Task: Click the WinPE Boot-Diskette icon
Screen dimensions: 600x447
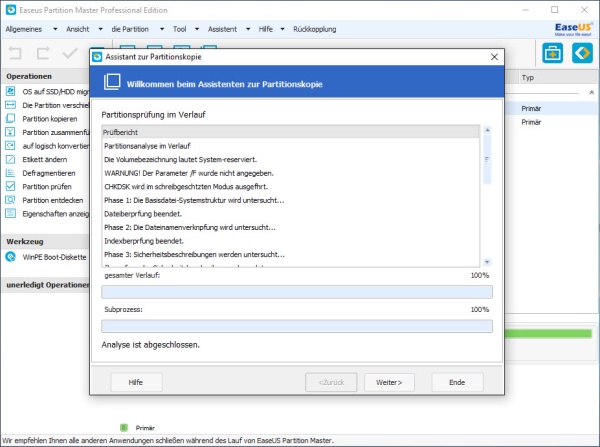Action: pos(10,257)
